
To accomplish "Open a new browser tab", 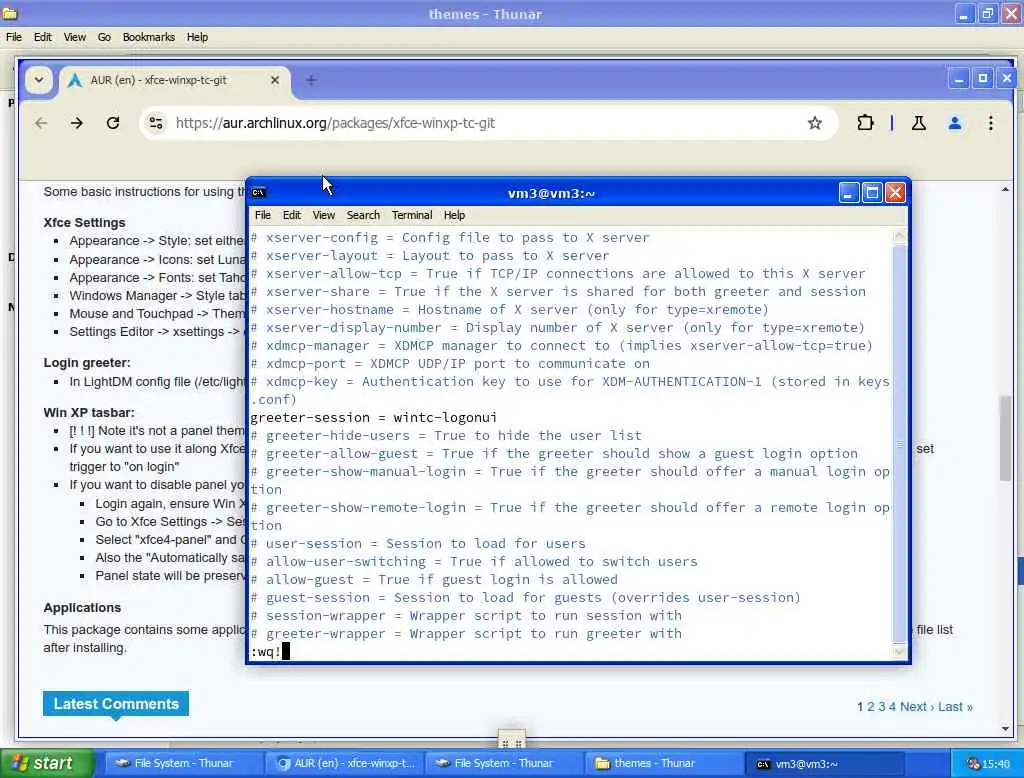I will 311,80.
